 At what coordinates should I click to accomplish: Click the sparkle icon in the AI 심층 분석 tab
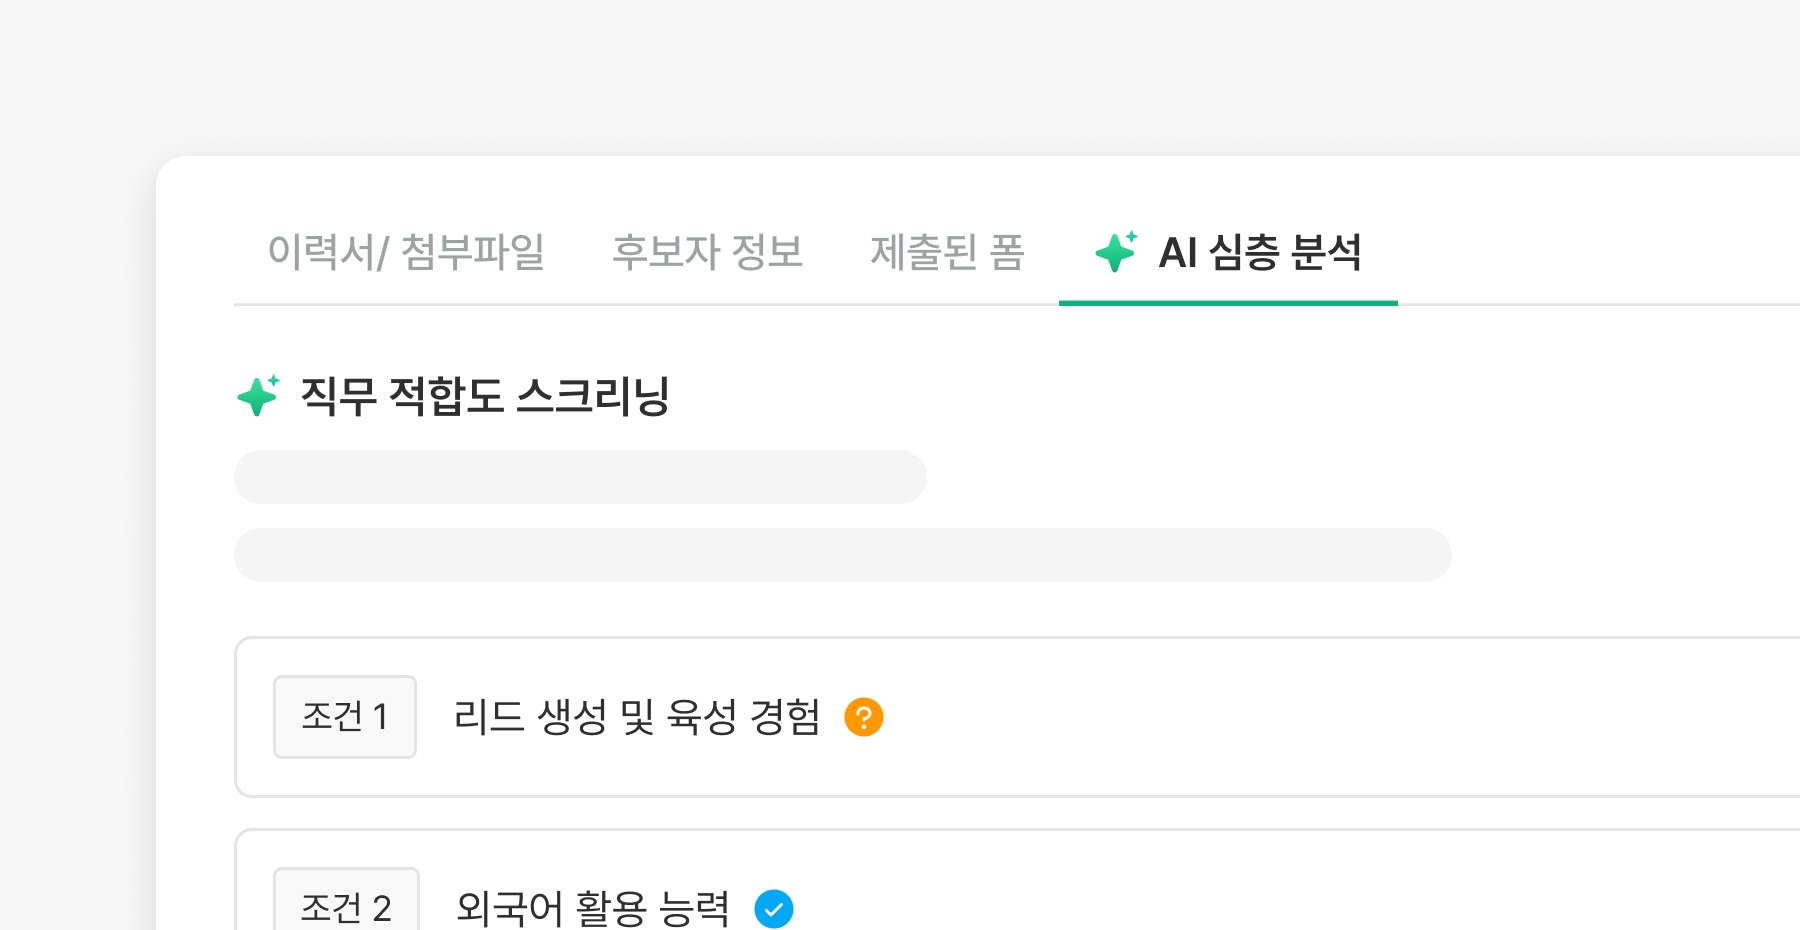1116,251
